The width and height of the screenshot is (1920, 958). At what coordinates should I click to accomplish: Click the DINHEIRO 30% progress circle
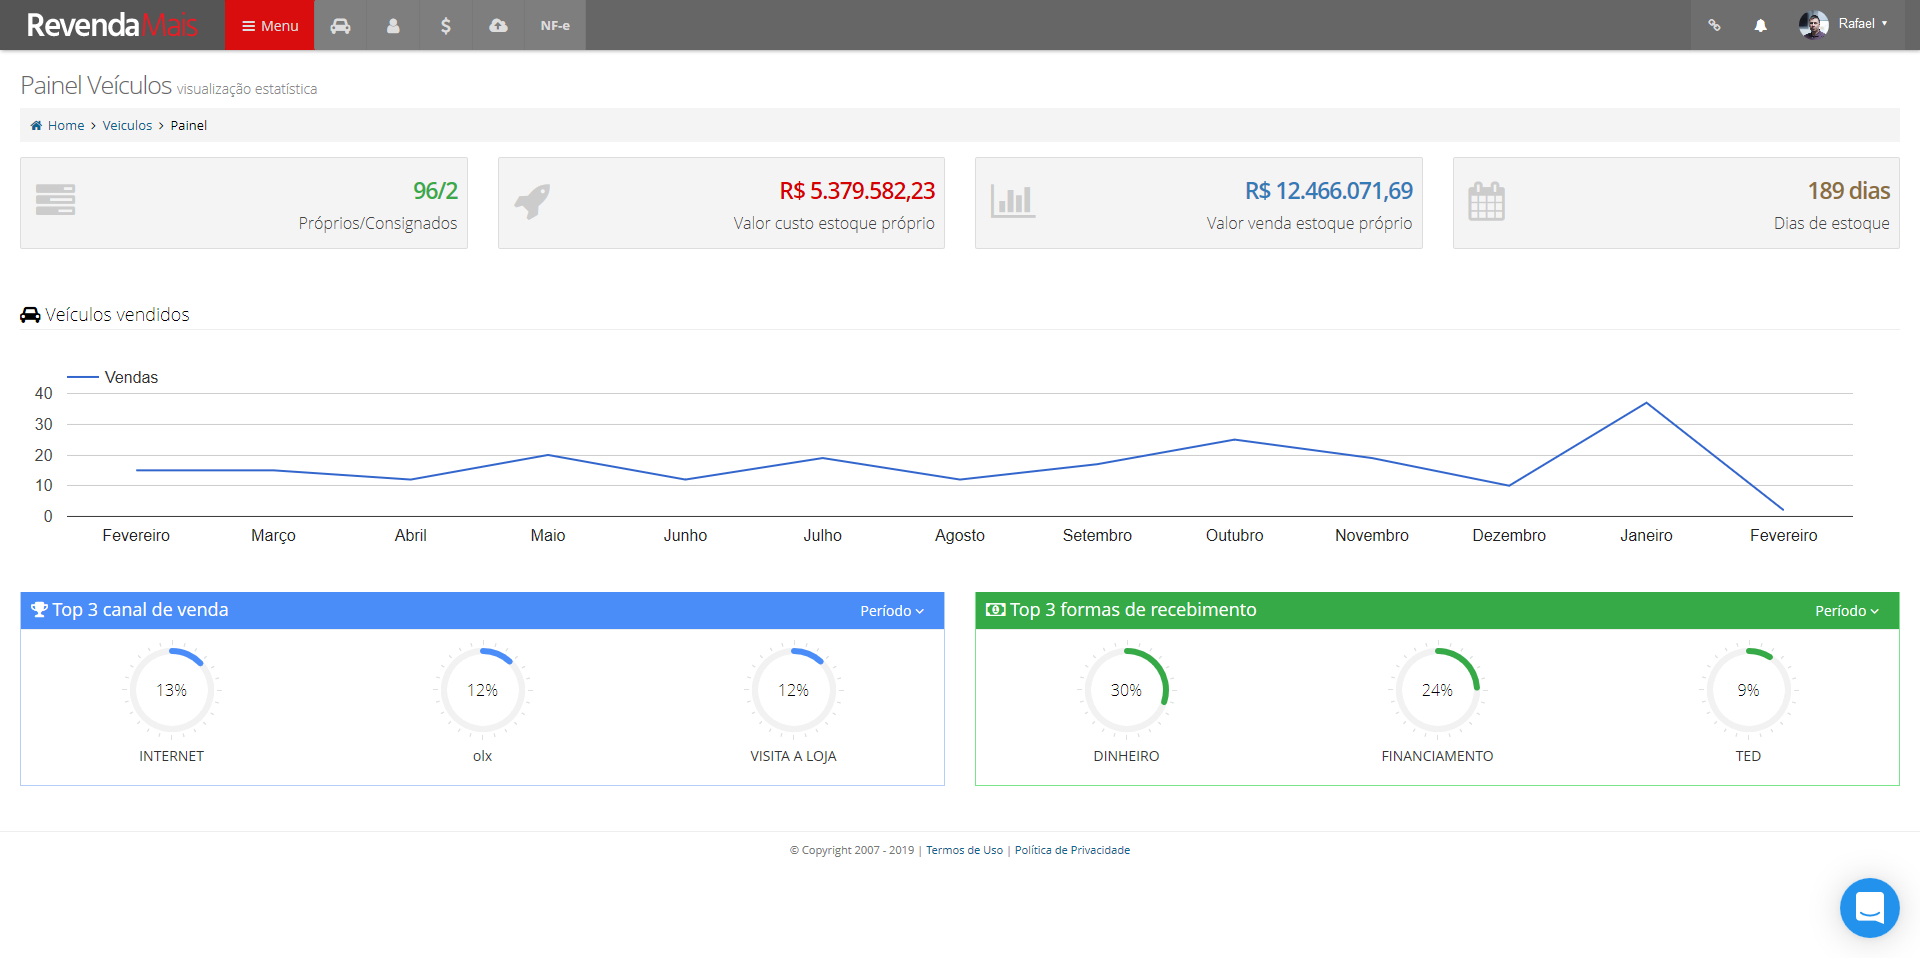(1126, 690)
